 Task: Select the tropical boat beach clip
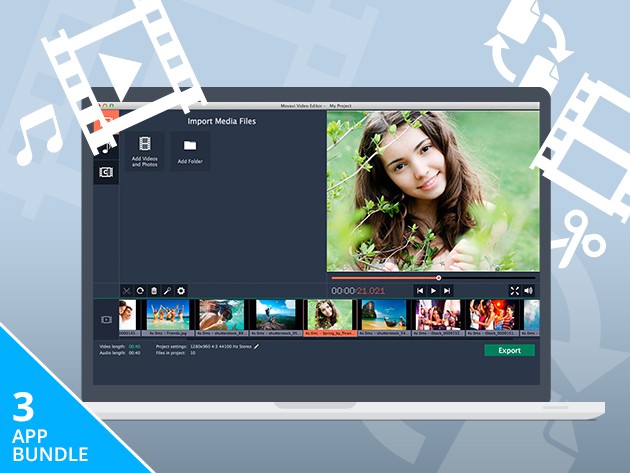click(x=384, y=317)
